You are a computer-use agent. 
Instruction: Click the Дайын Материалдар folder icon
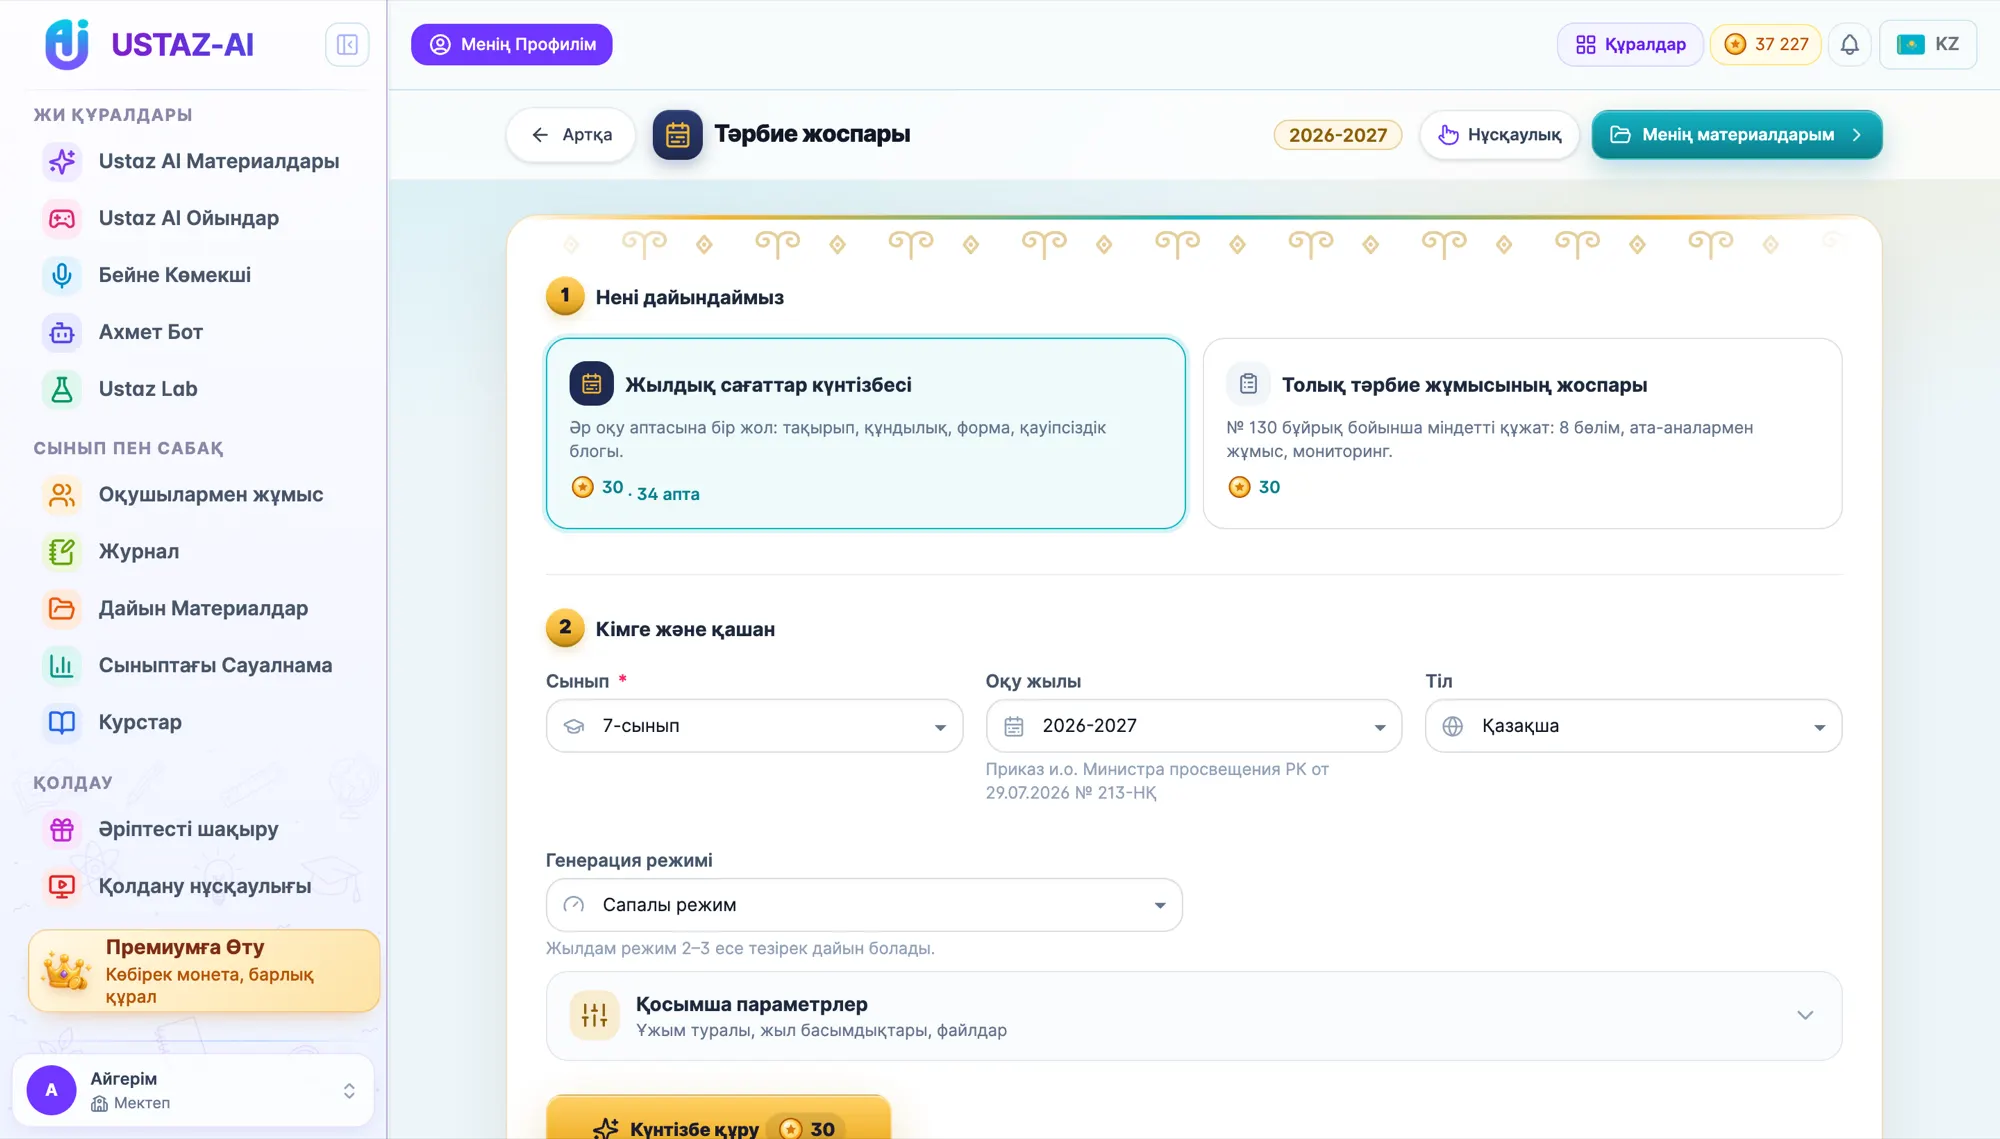[x=62, y=609]
